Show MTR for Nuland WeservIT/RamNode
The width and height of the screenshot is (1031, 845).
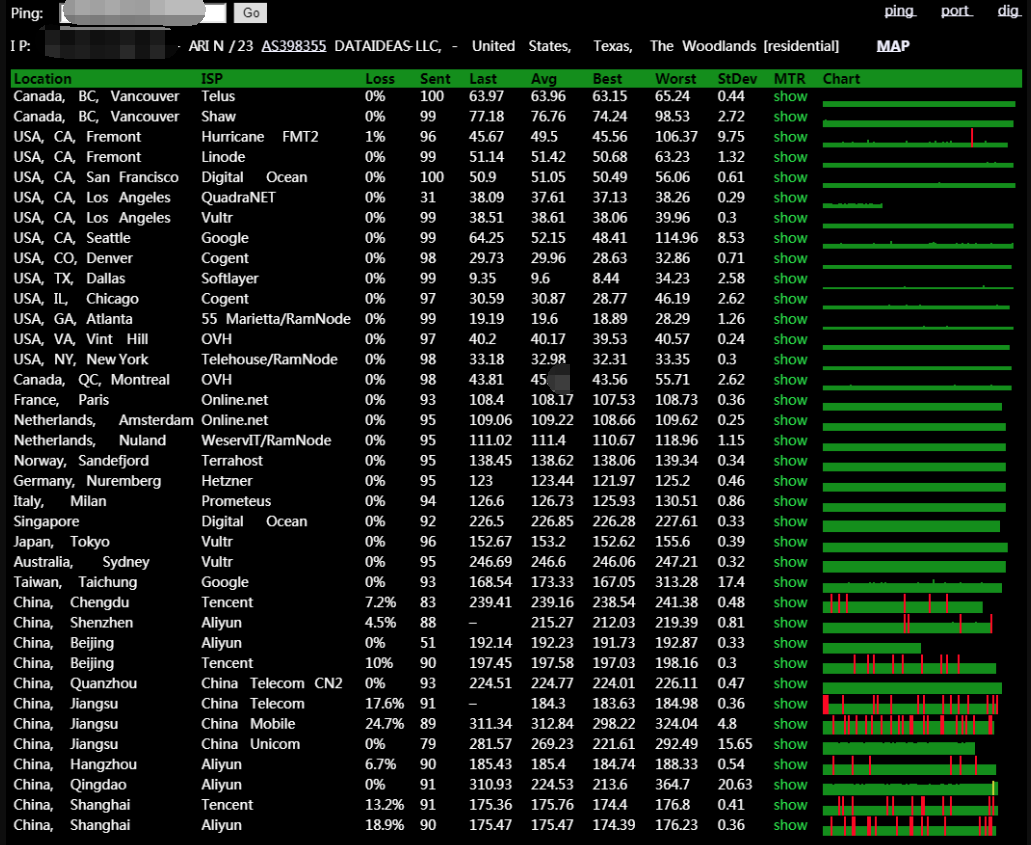790,441
